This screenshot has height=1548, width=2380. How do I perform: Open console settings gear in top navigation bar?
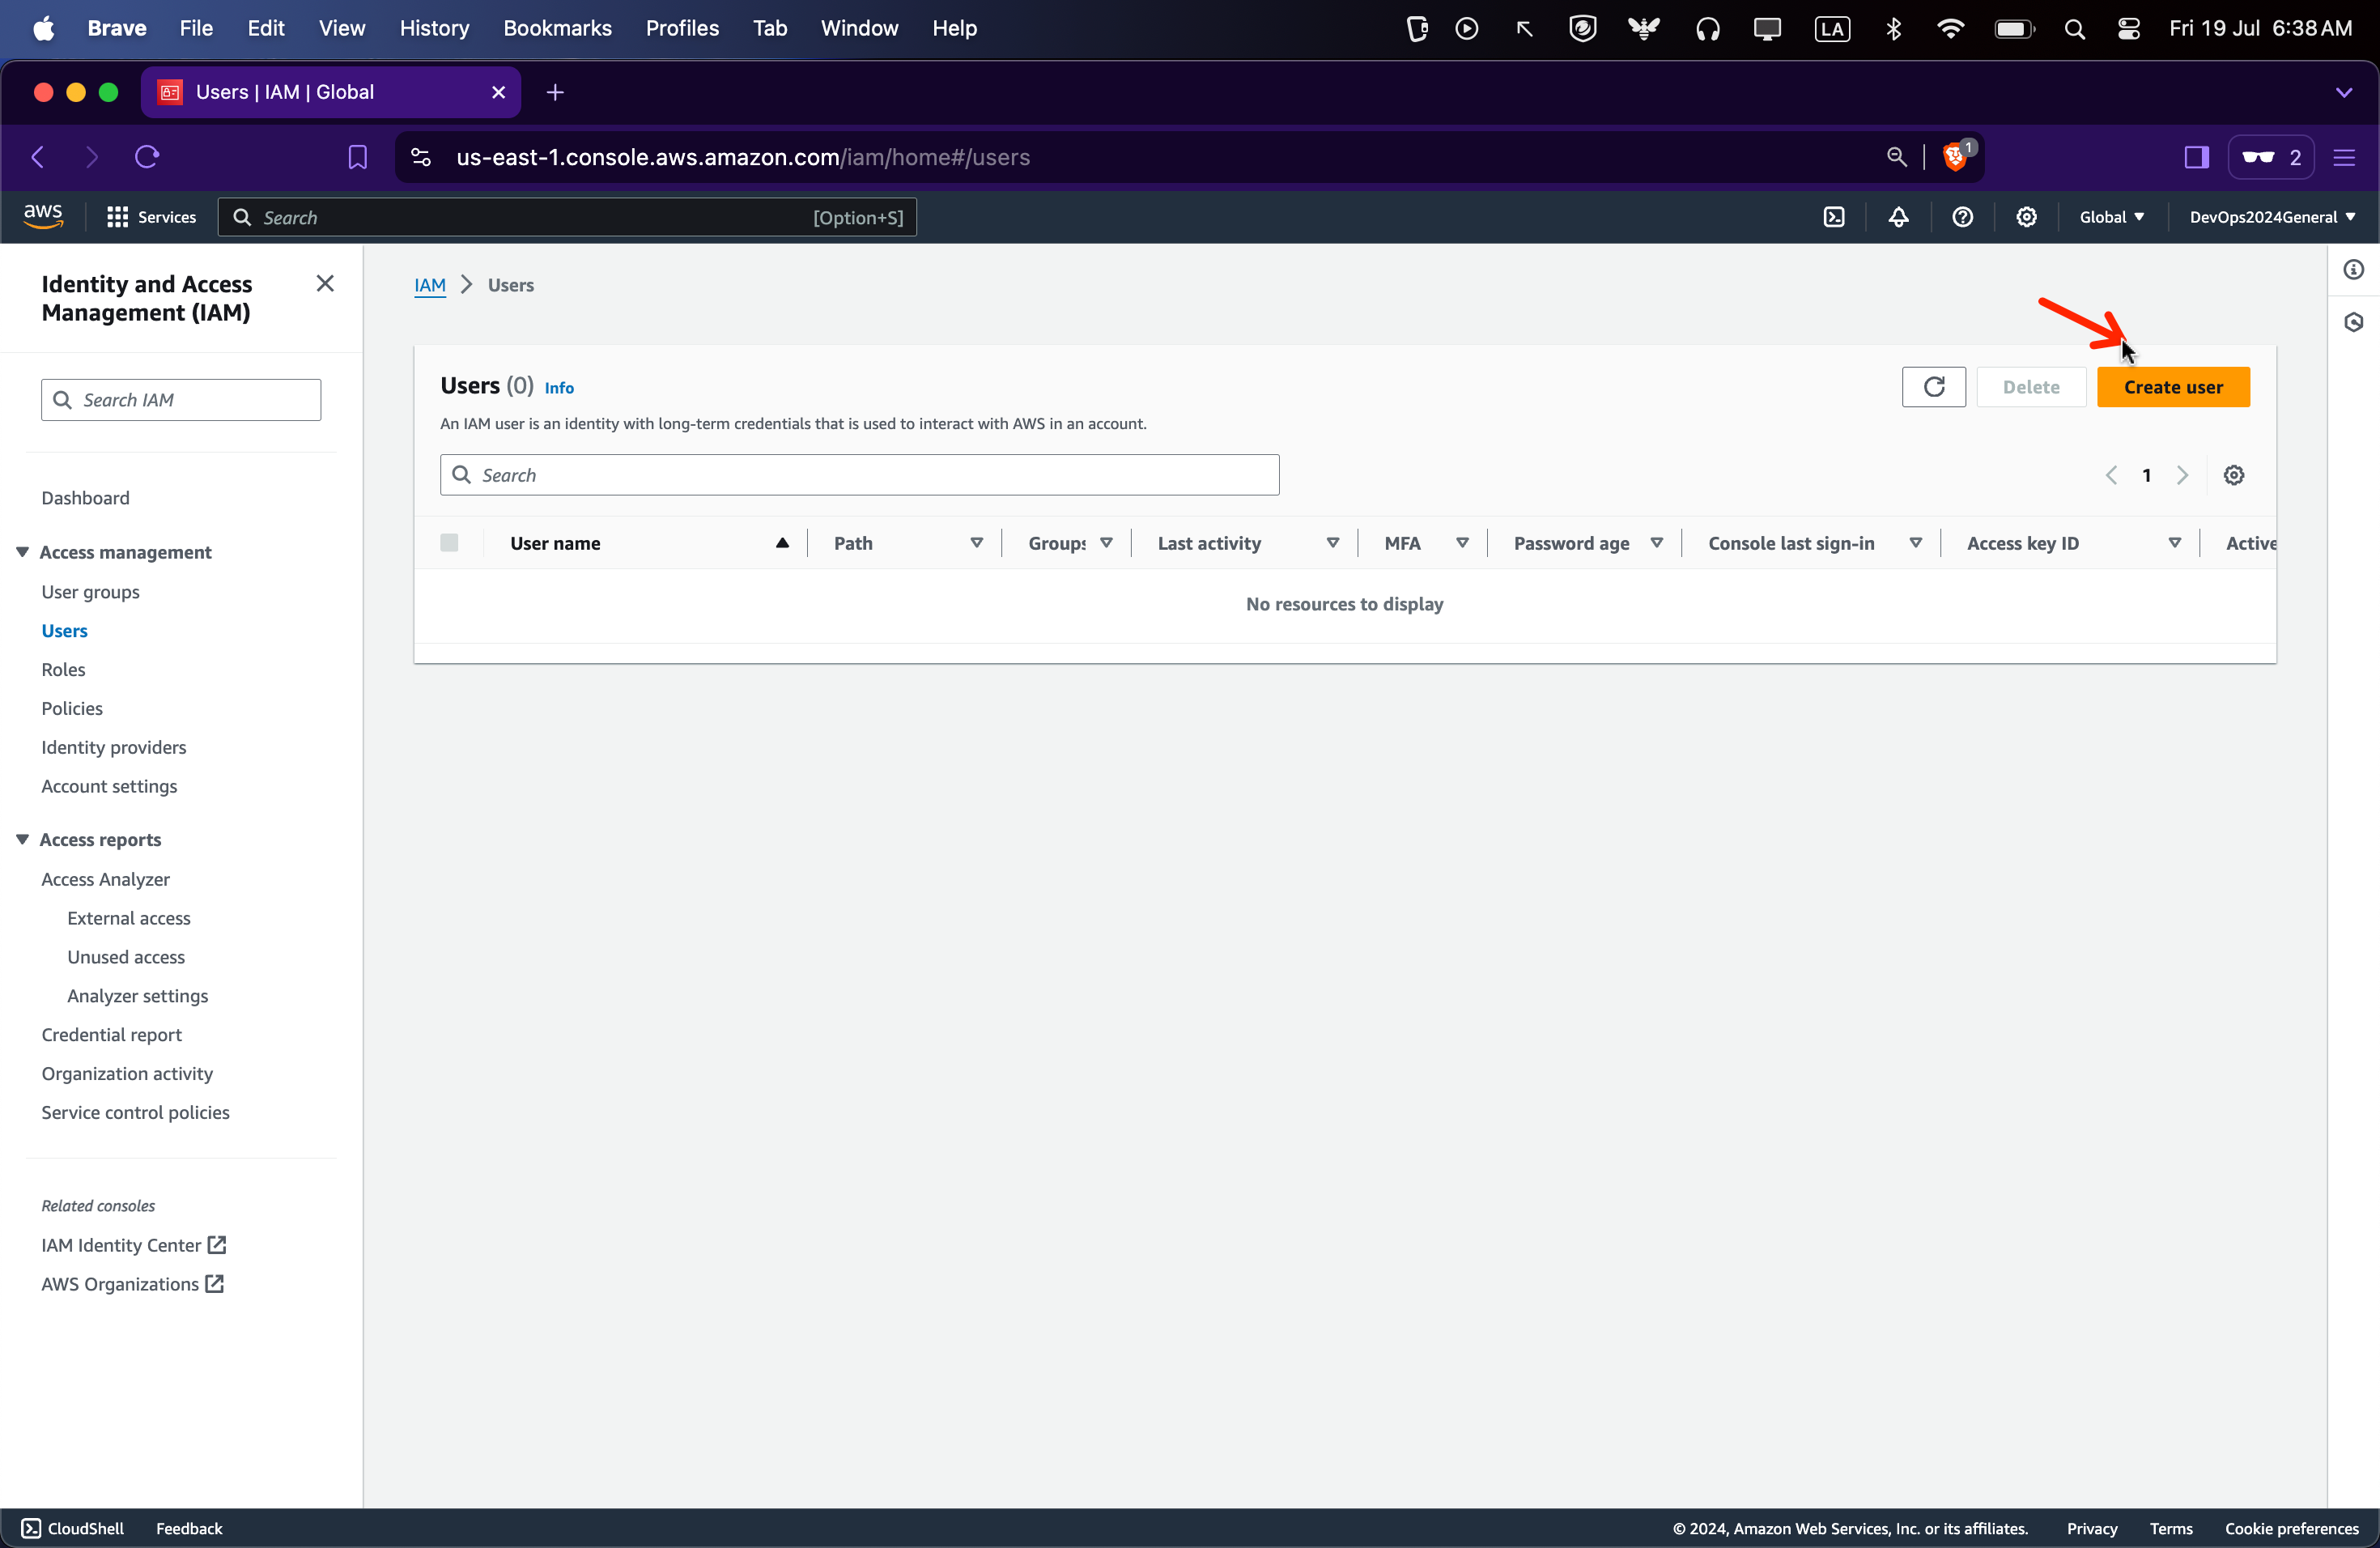2026,217
